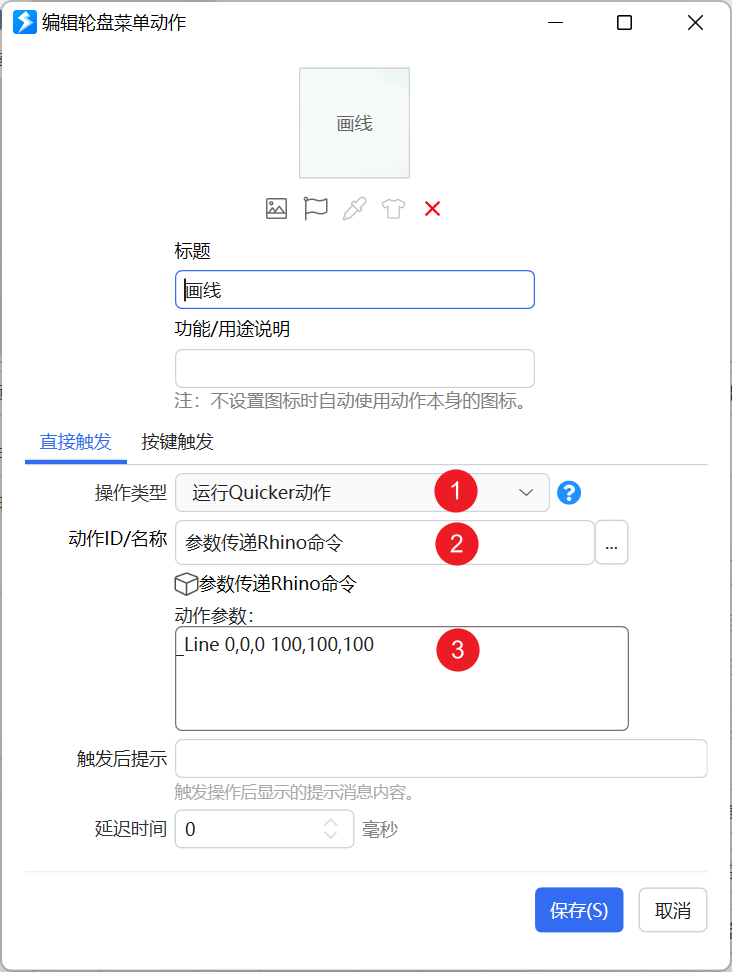Expand the 操作类型 dropdown
The height and width of the screenshot is (972, 732).
[363, 493]
